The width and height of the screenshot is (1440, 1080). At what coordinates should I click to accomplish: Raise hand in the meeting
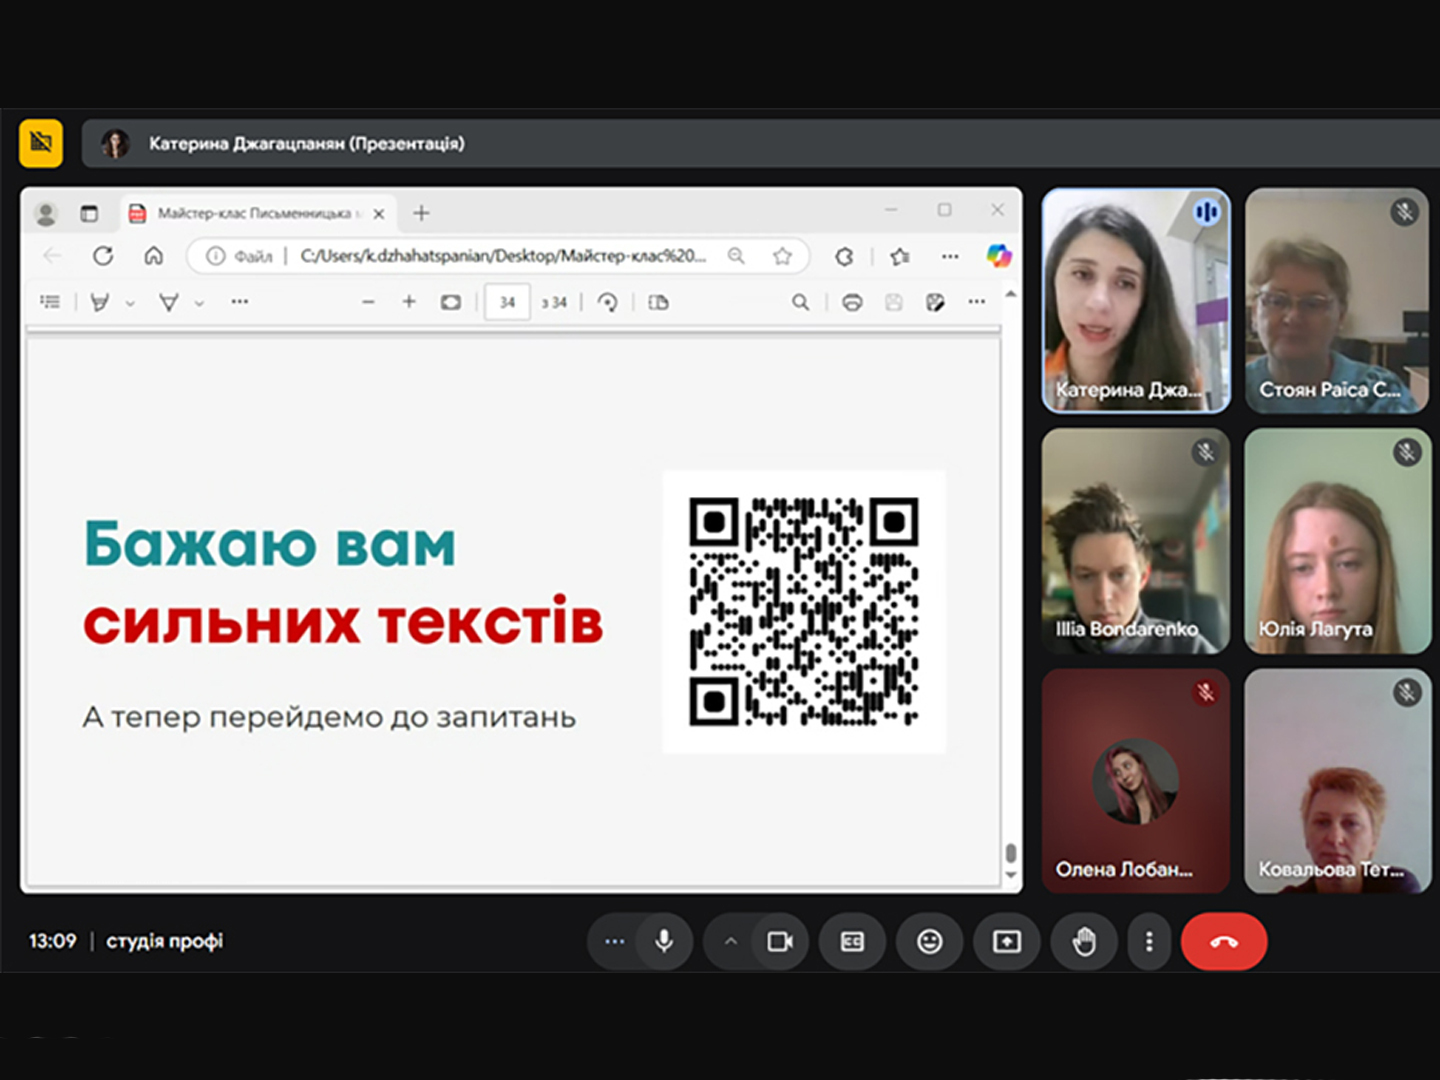coord(1084,941)
